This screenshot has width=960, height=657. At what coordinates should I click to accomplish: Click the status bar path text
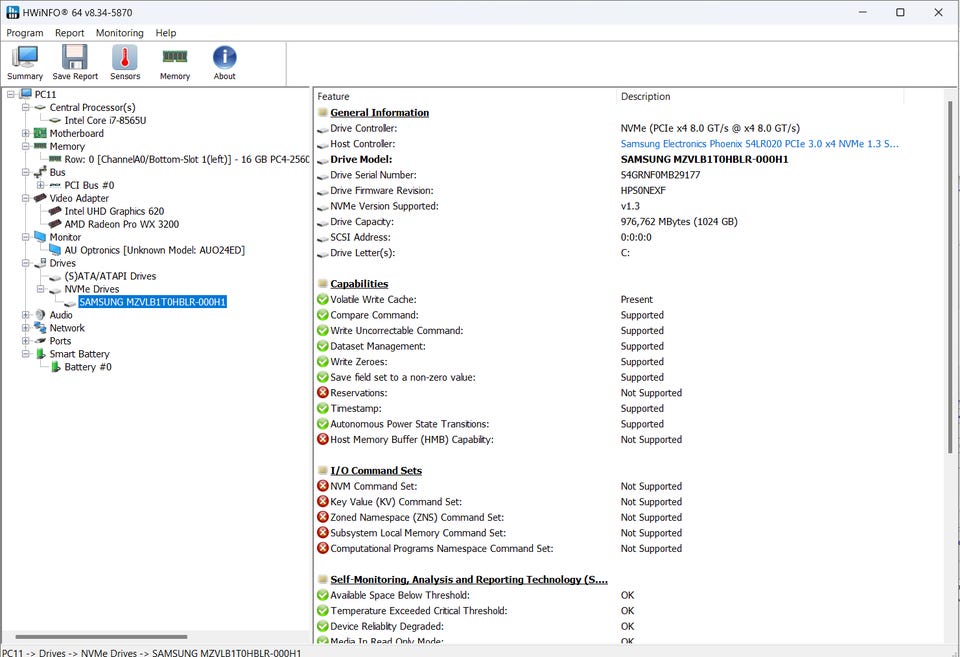click(x=152, y=652)
